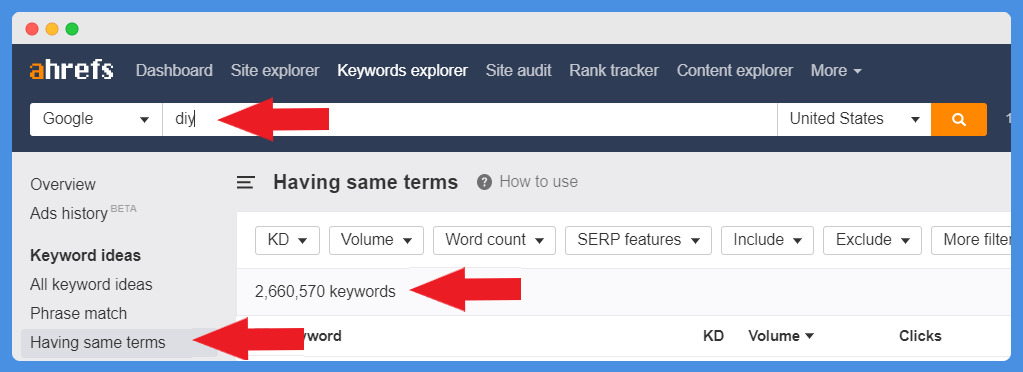1023x372 pixels.
Task: Expand the Word count filter
Action: [x=495, y=240]
